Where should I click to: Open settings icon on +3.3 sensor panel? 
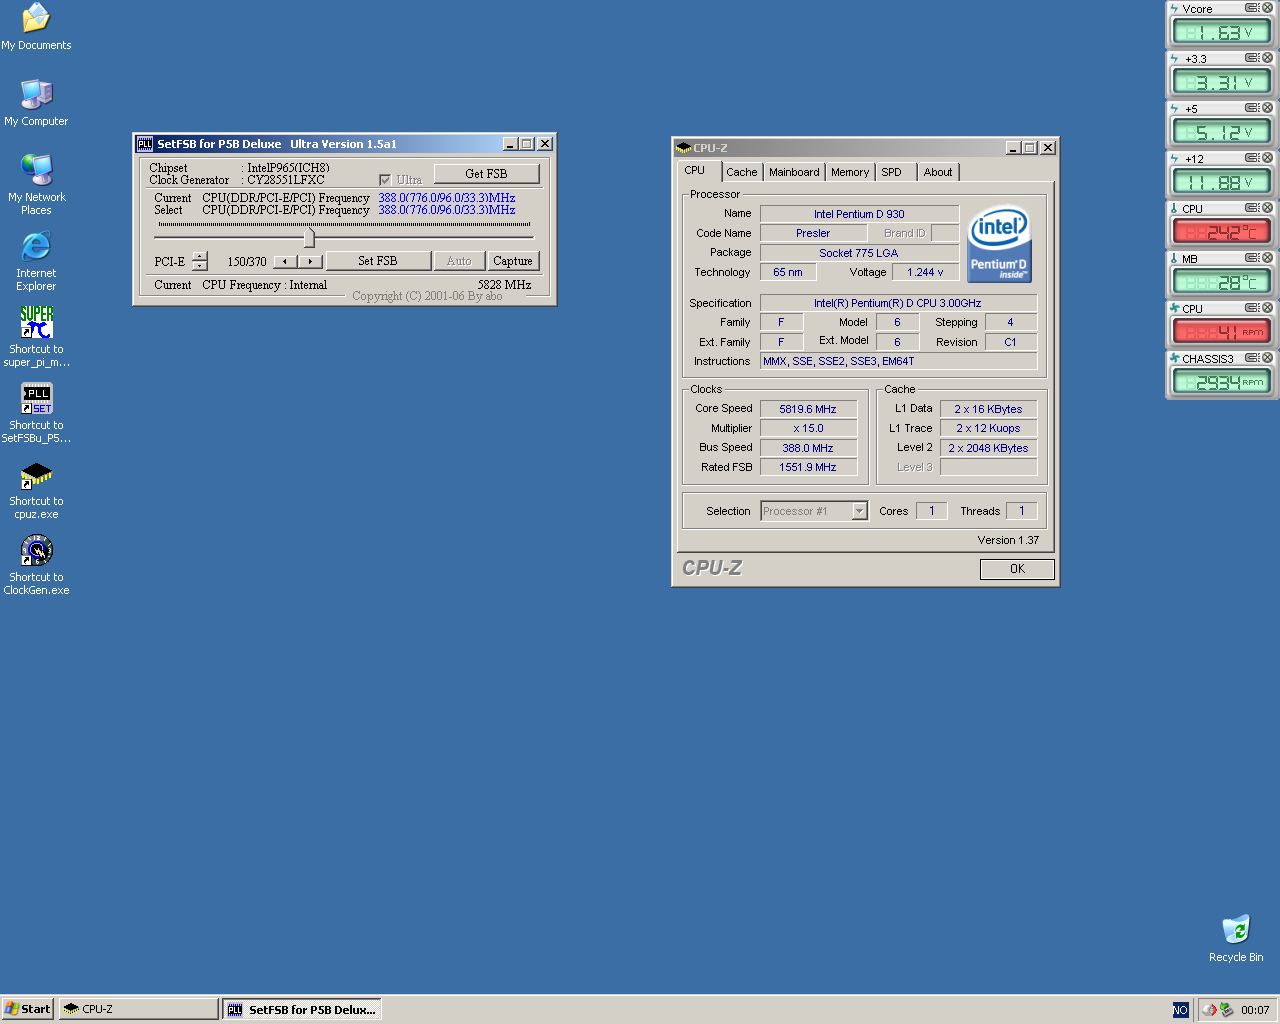1252,58
